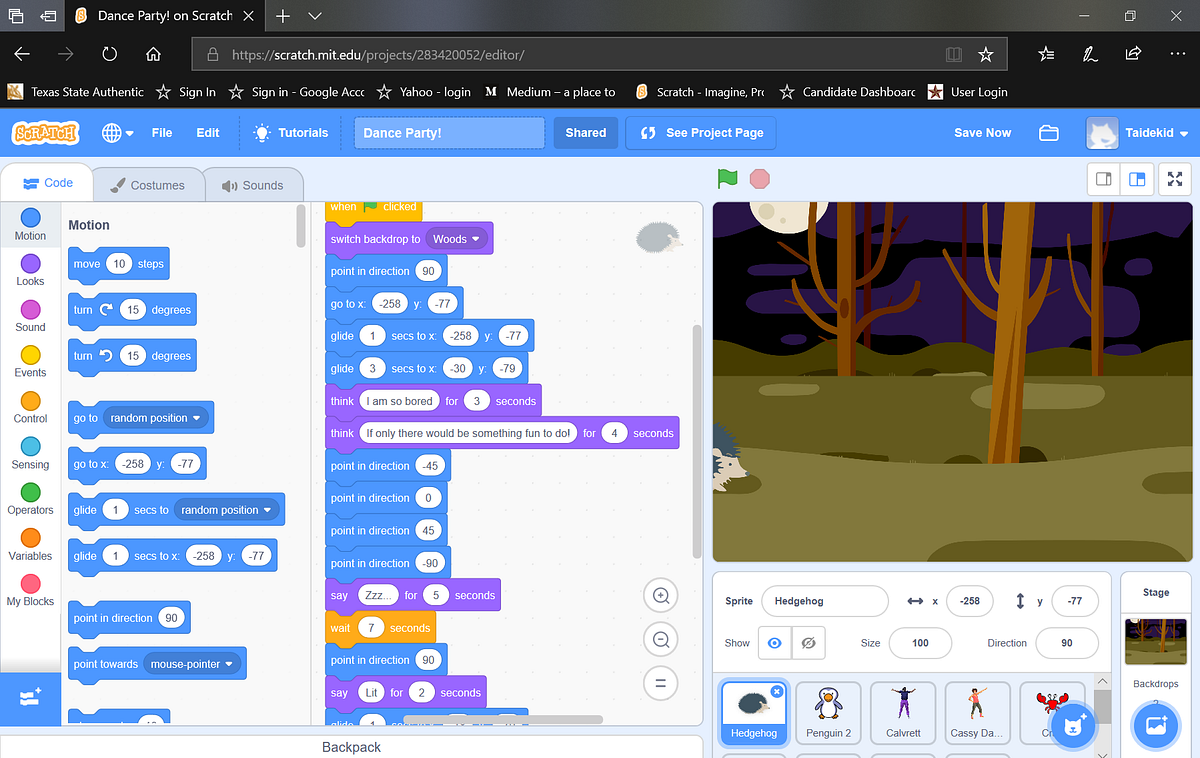
Task: Click the See Project Page button
Action: [x=700, y=132]
